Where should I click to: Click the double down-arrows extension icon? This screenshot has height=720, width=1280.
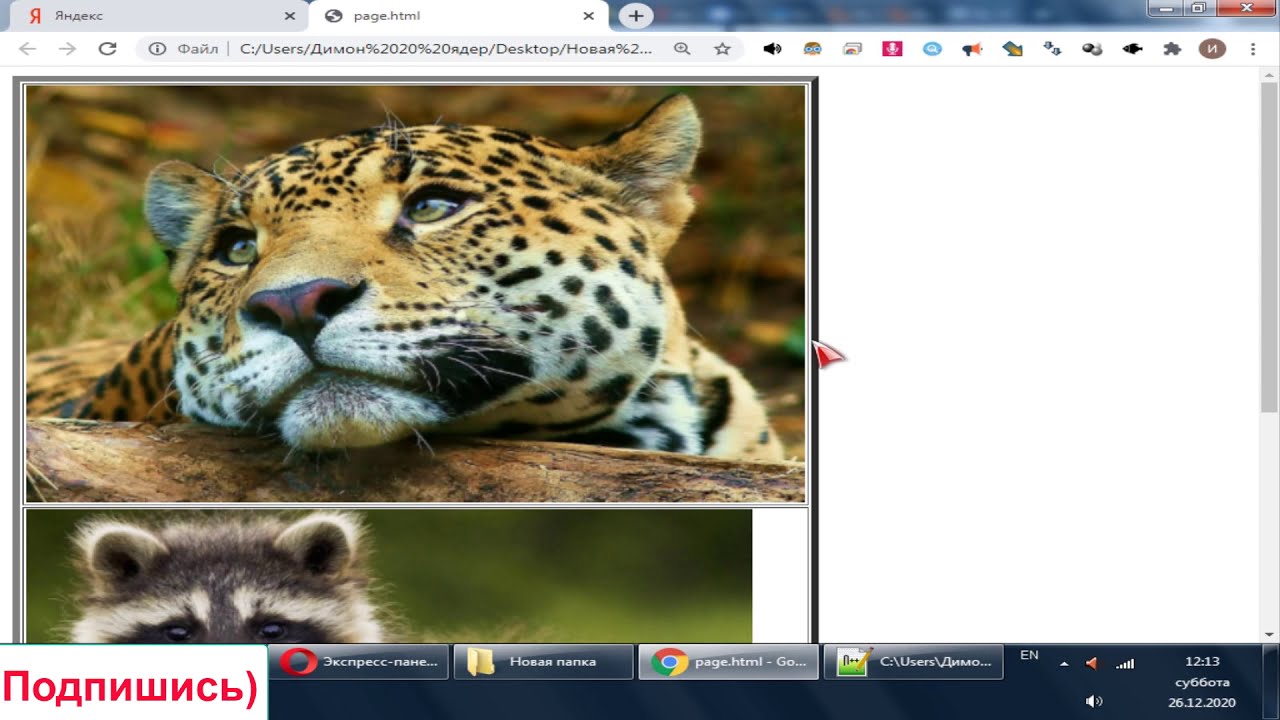(x=1052, y=48)
